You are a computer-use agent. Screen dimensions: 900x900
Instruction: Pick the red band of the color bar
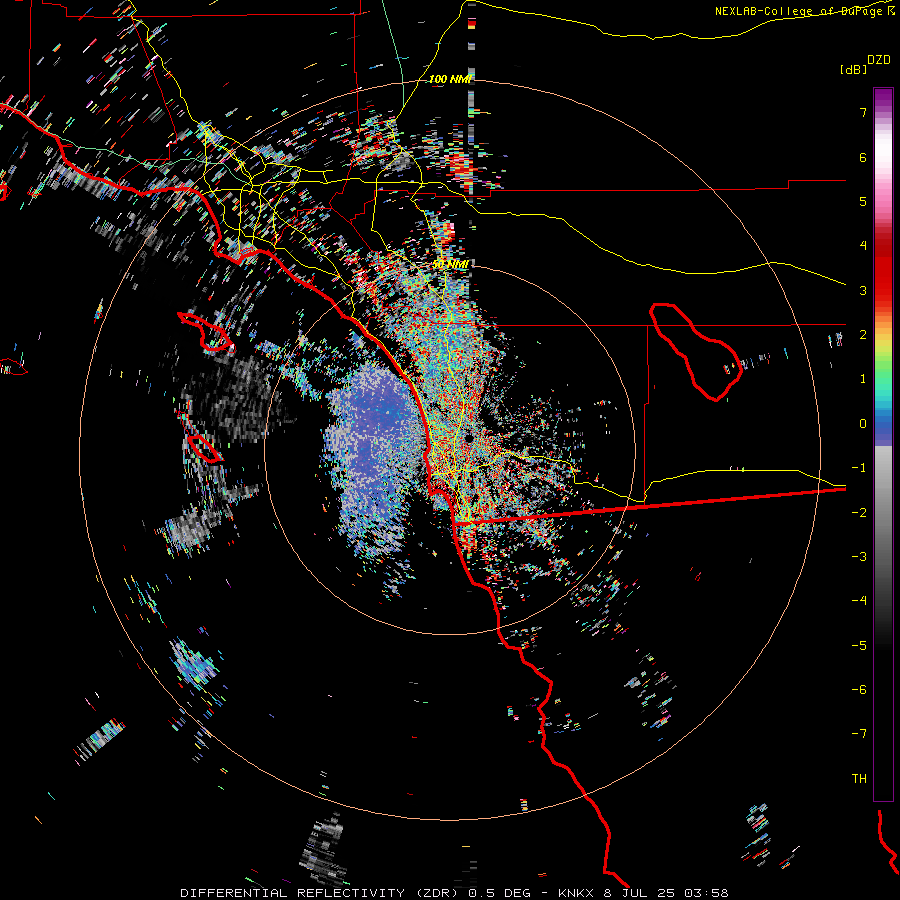[x=883, y=276]
